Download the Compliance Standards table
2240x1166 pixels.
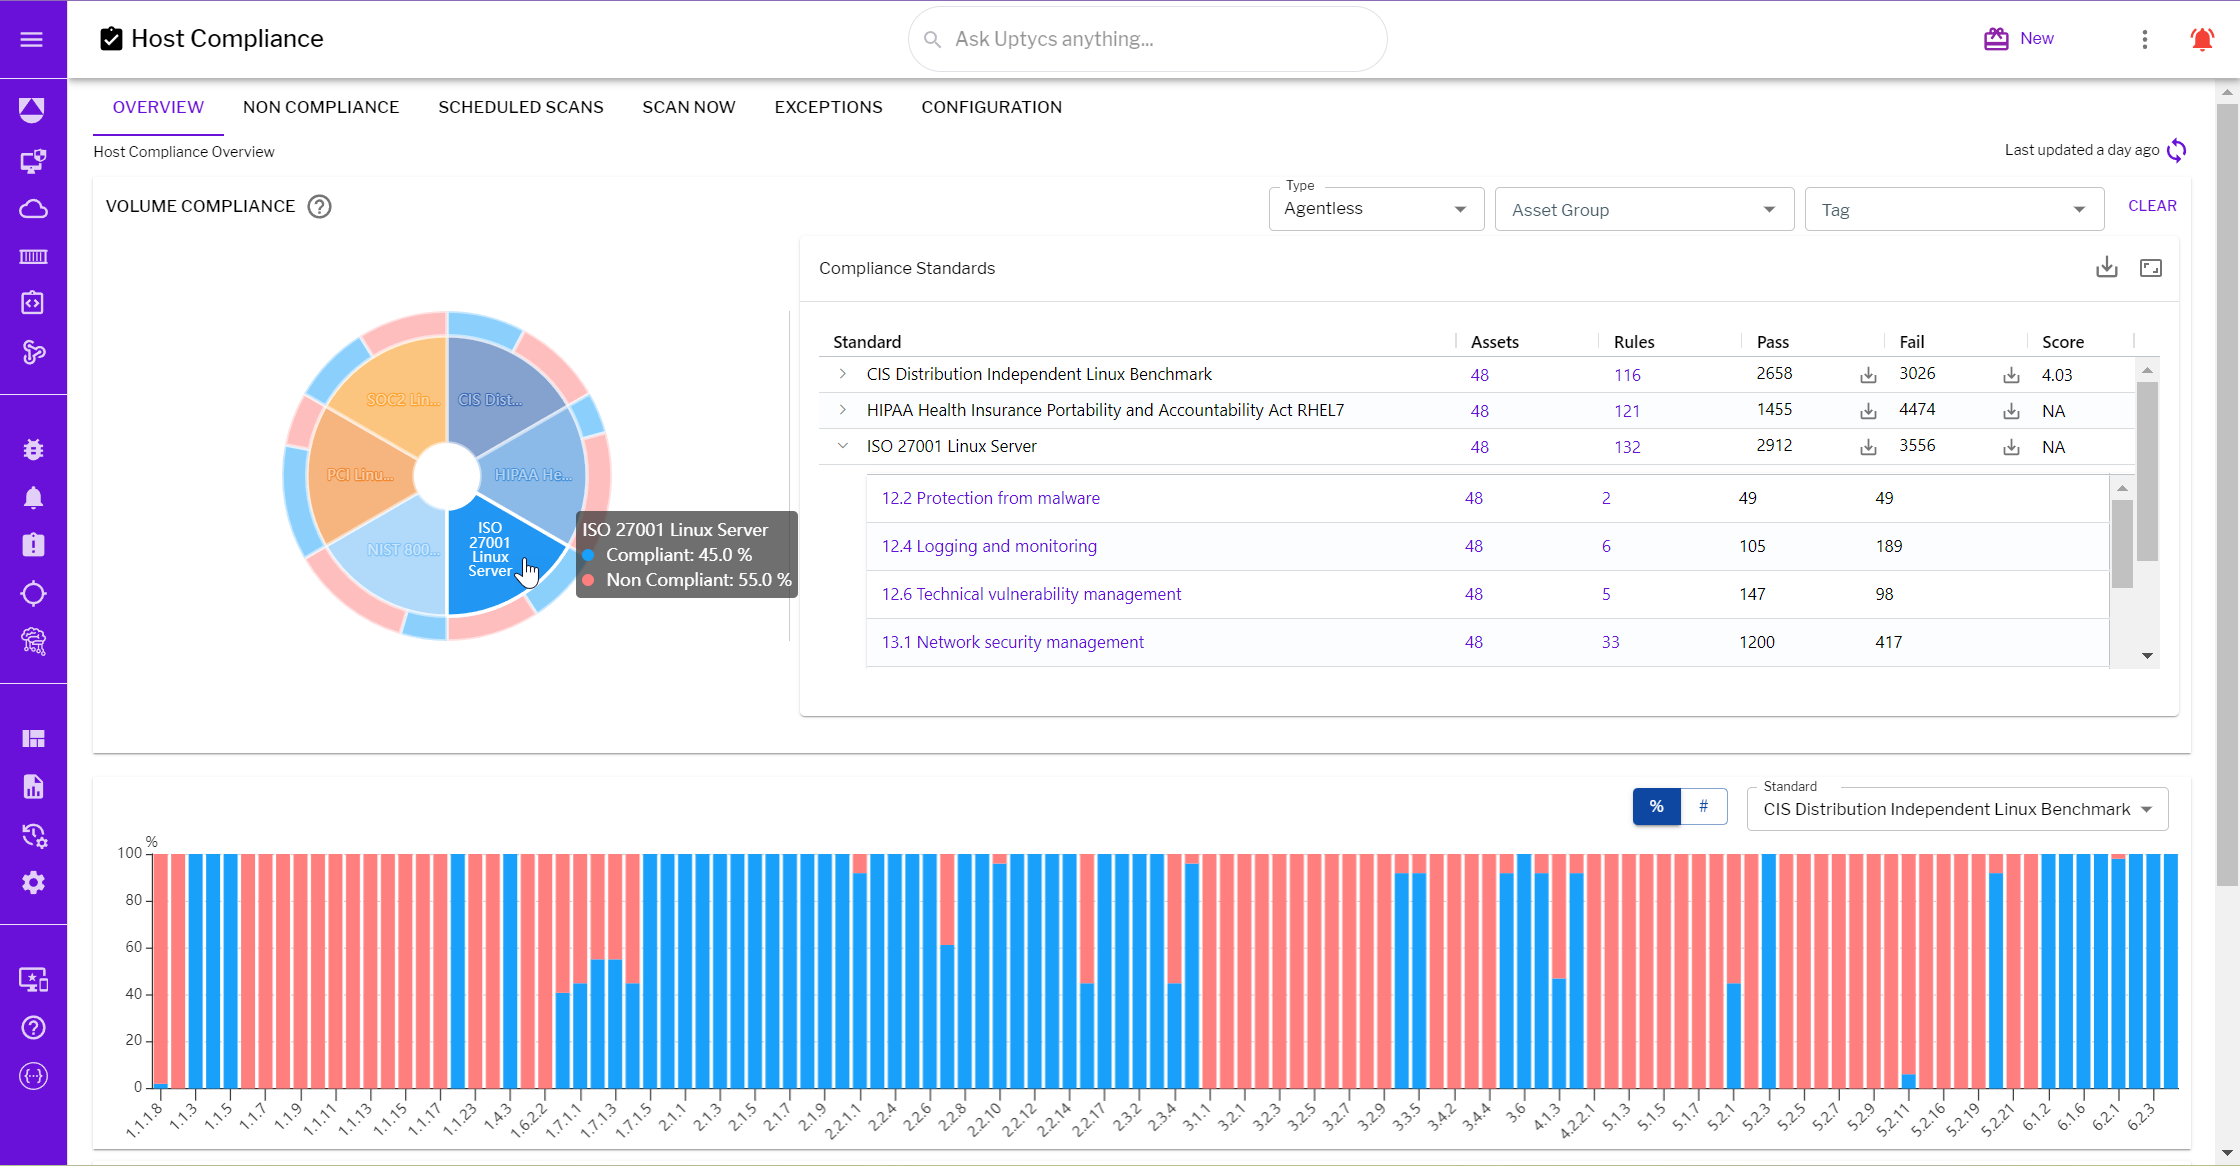pyautogui.click(x=2107, y=267)
